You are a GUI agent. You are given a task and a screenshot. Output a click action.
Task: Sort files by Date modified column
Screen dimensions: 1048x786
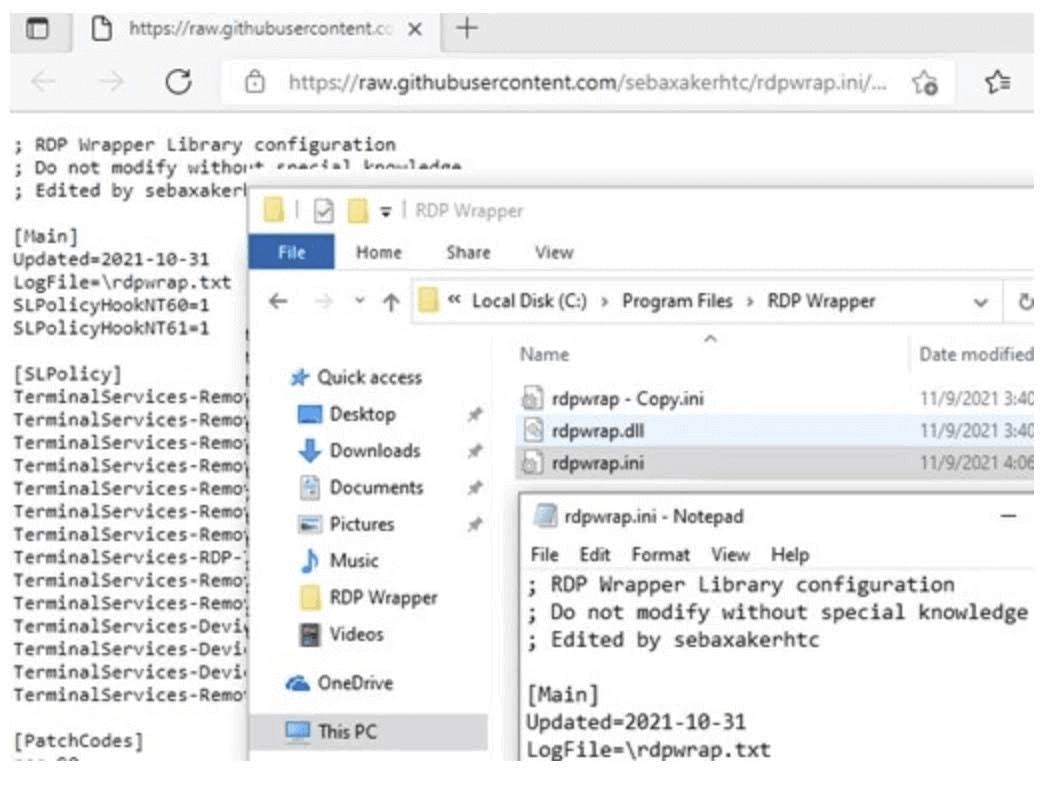tap(976, 354)
